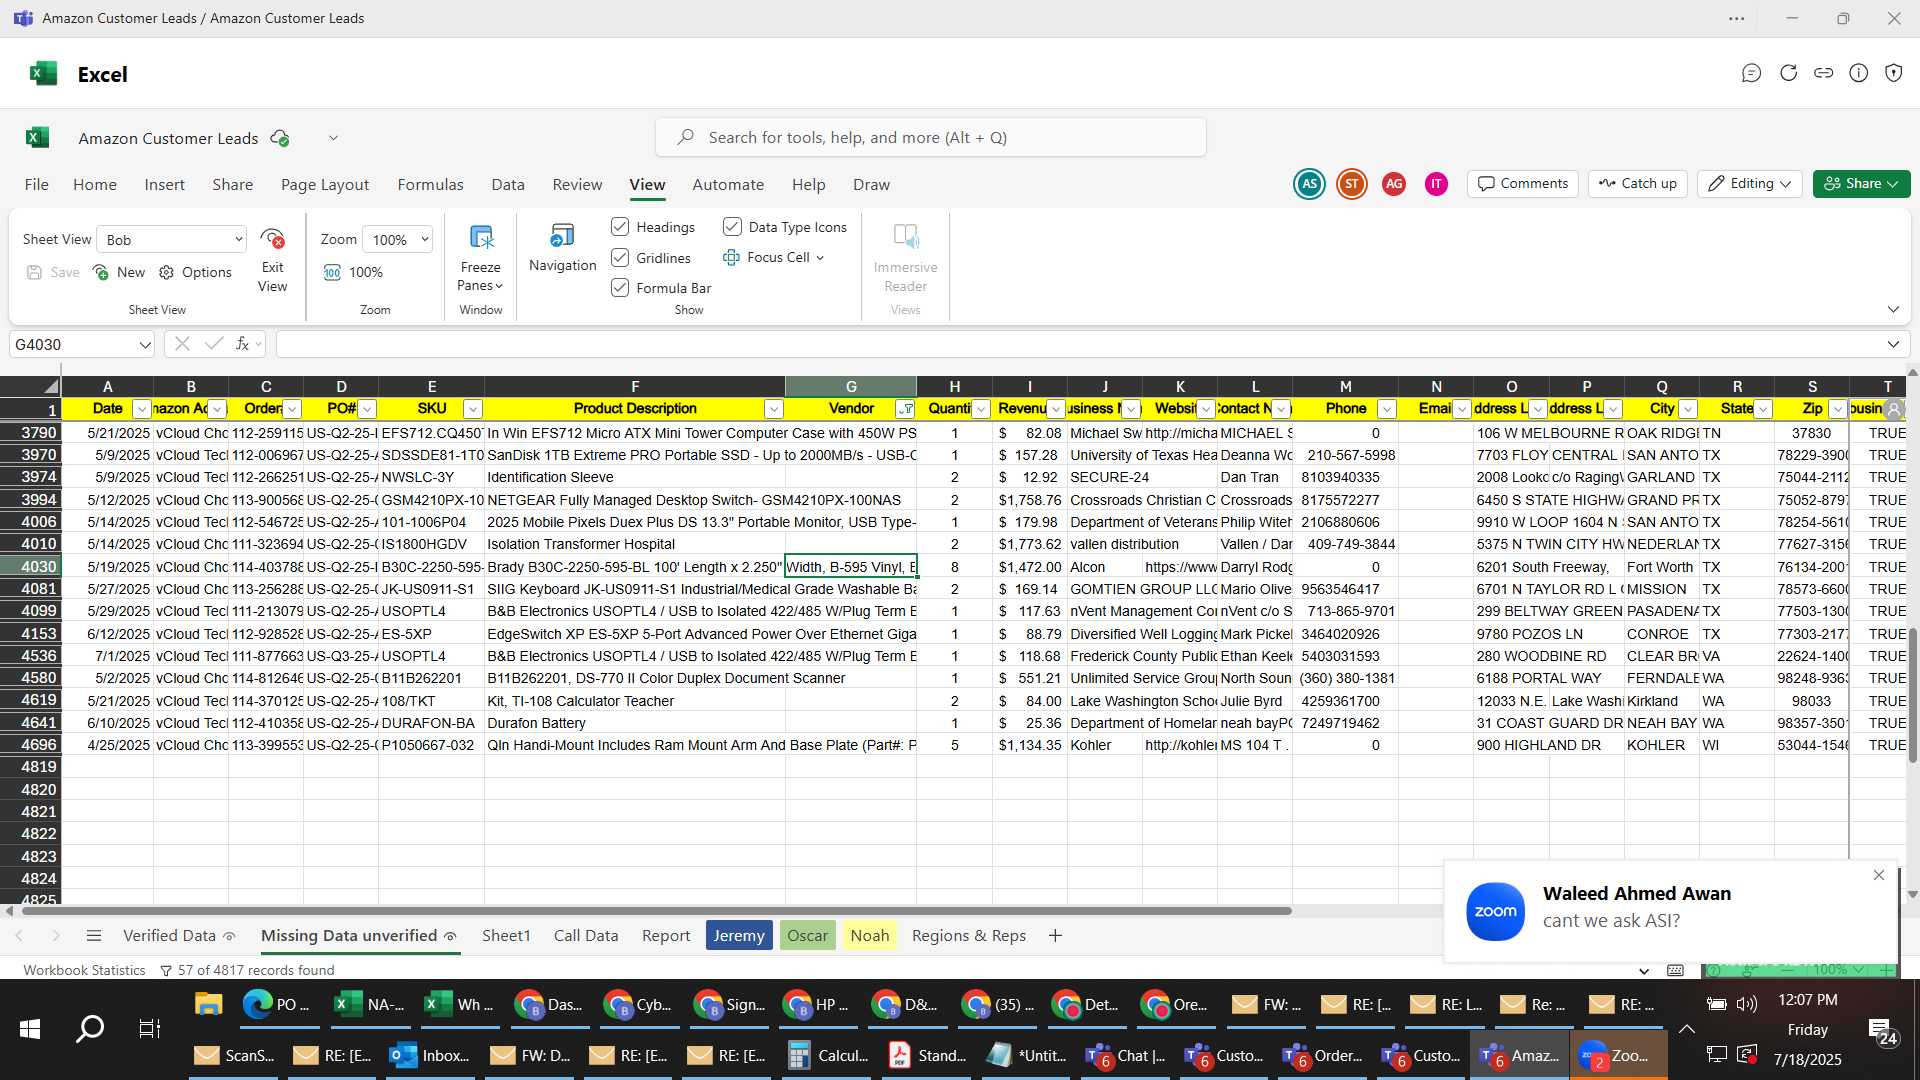The height and width of the screenshot is (1080, 1920).
Task: Click the Focus Cell icon
Action: (x=731, y=257)
